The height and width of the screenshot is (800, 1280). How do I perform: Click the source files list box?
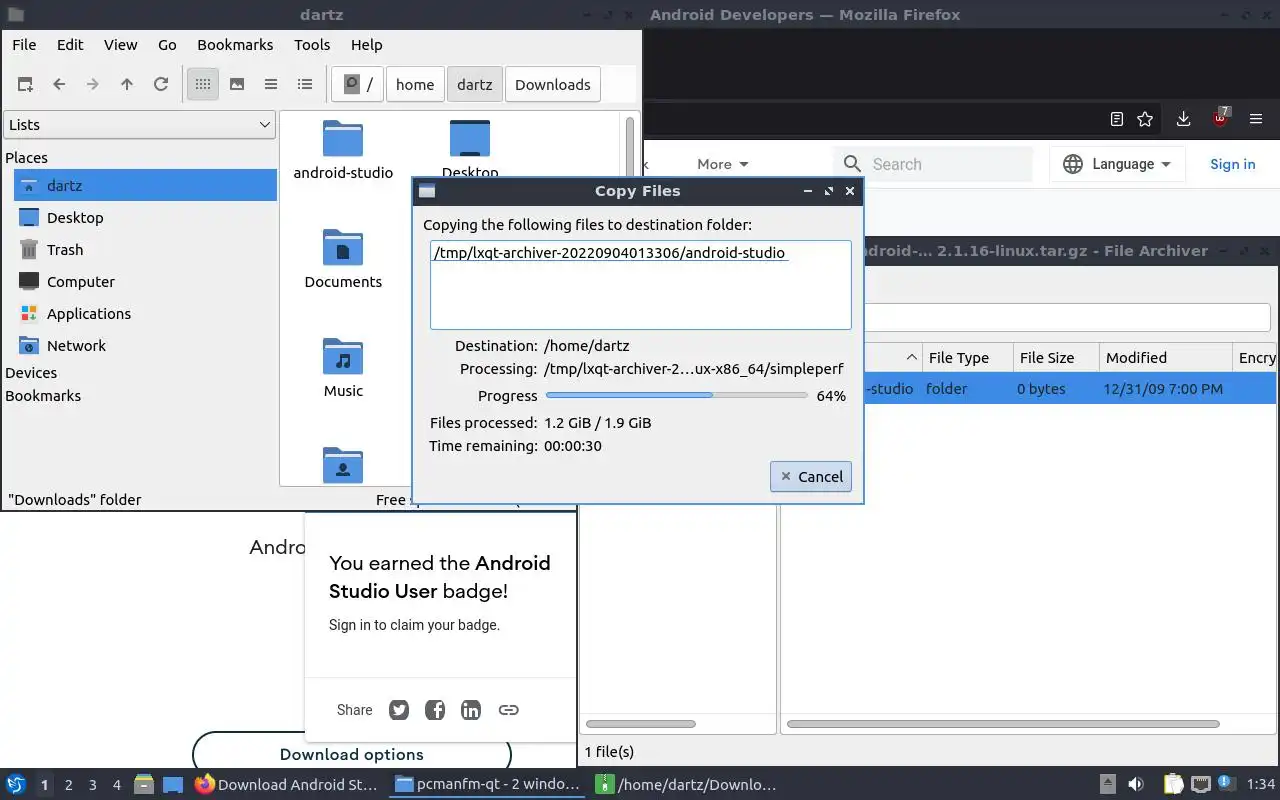pyautogui.click(x=640, y=284)
